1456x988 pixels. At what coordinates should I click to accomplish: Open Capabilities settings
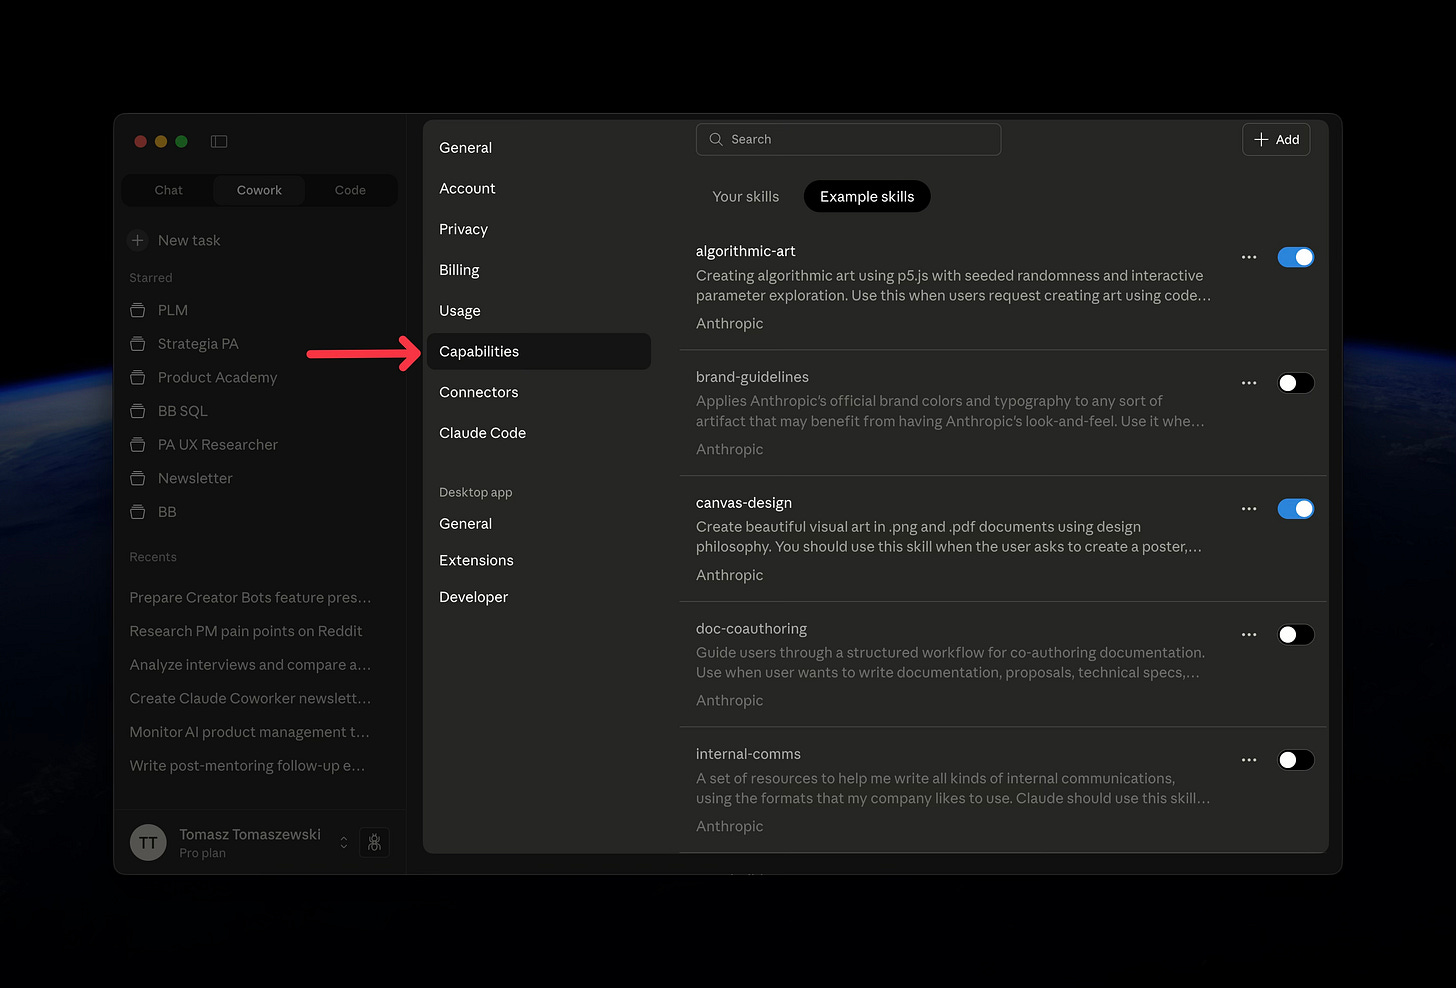(539, 351)
